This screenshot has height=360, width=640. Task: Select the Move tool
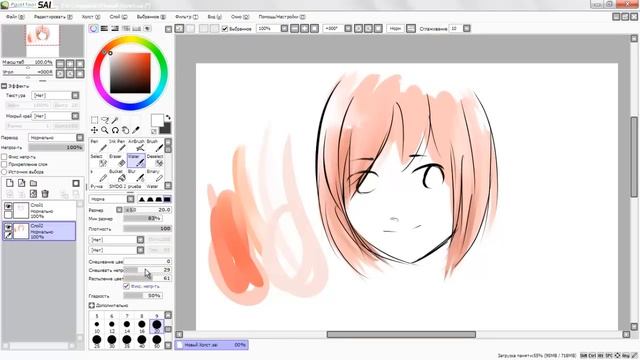[94, 130]
